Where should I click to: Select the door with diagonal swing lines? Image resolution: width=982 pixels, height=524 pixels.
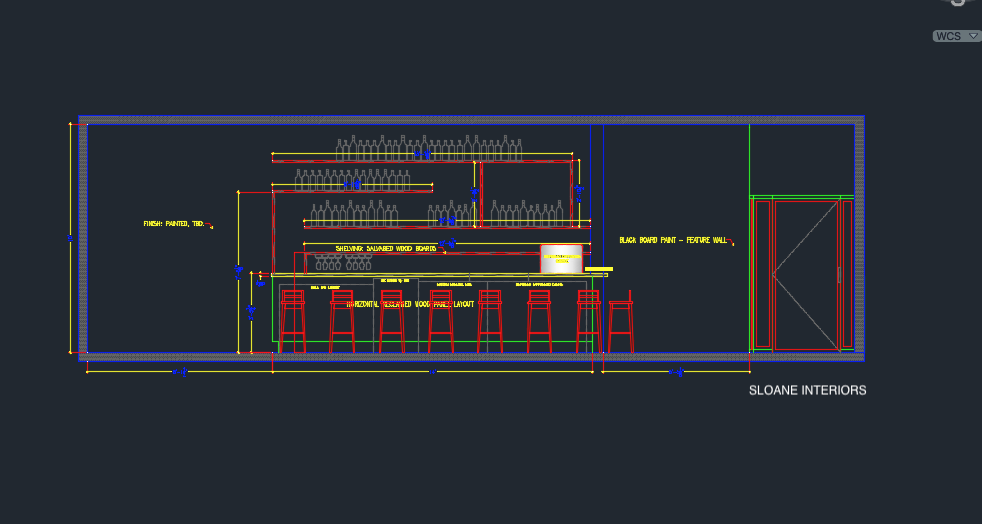805,273
